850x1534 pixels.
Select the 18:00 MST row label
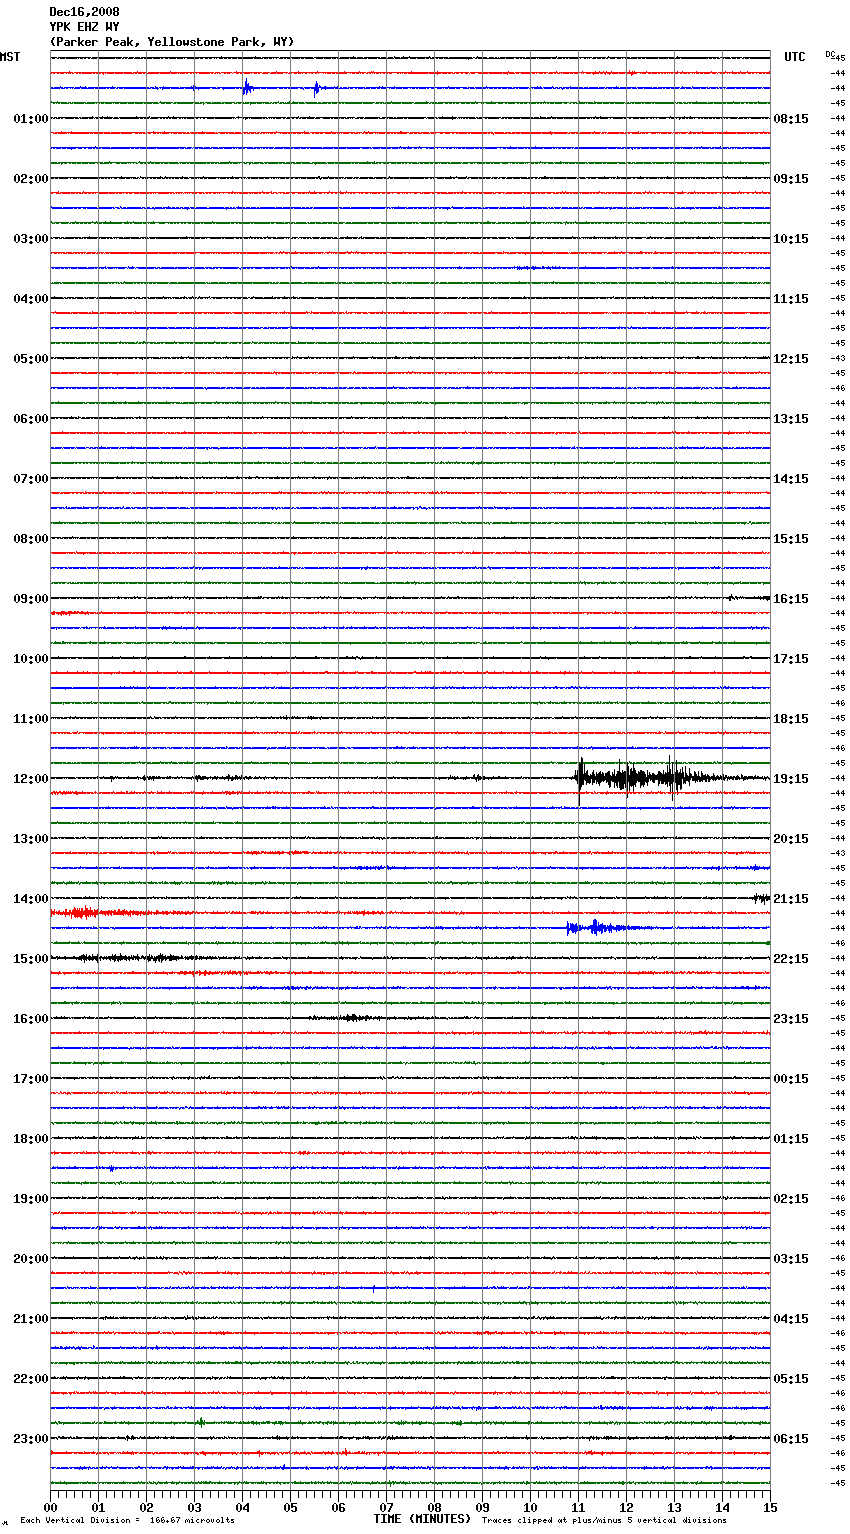[x=31, y=1139]
